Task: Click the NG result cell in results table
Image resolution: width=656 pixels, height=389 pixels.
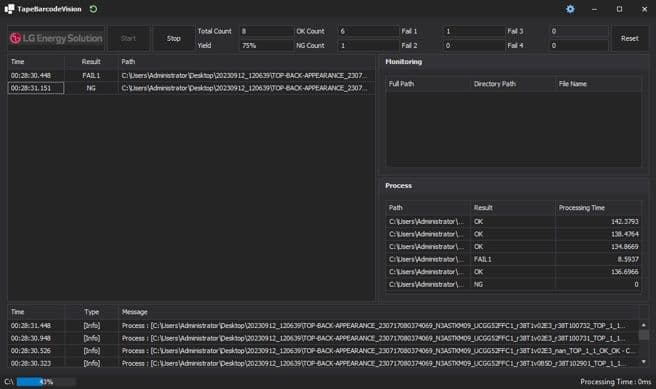Action: pyautogui.click(x=91, y=88)
